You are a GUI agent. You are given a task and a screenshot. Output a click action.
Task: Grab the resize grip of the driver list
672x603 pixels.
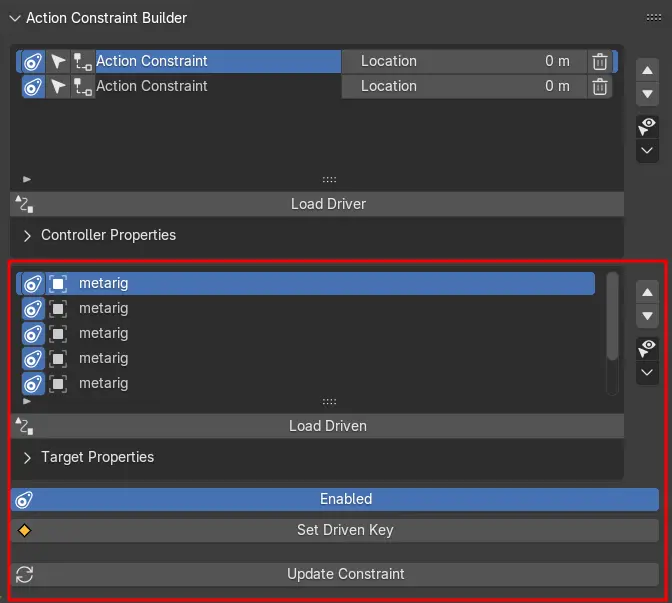pos(329,180)
